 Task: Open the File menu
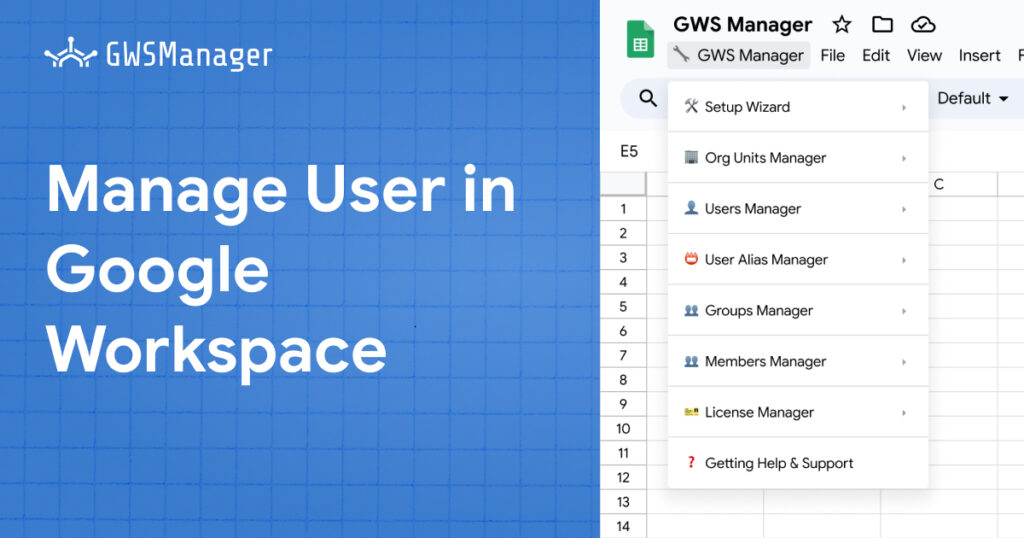tap(832, 56)
